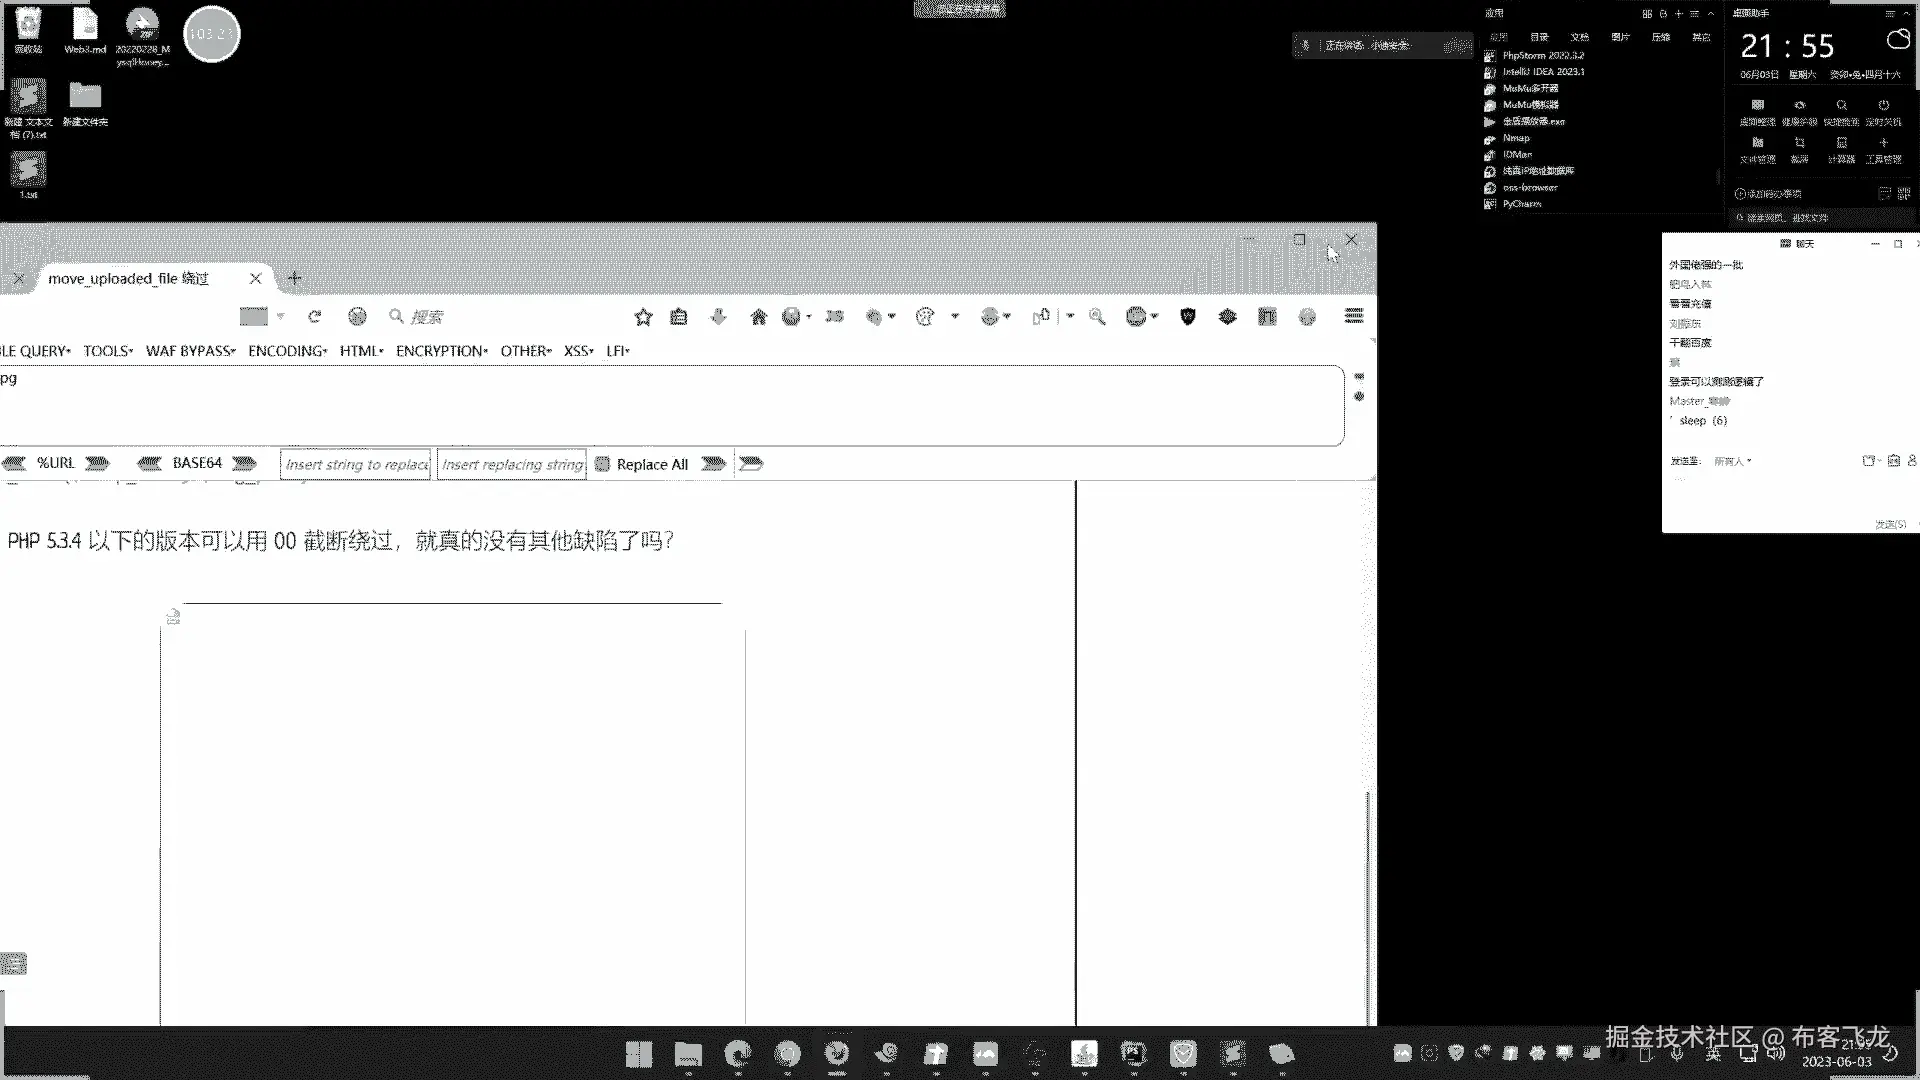Image resolution: width=1920 pixels, height=1080 pixels.
Task: Open the hamburger menu icon
Action: 1354,316
